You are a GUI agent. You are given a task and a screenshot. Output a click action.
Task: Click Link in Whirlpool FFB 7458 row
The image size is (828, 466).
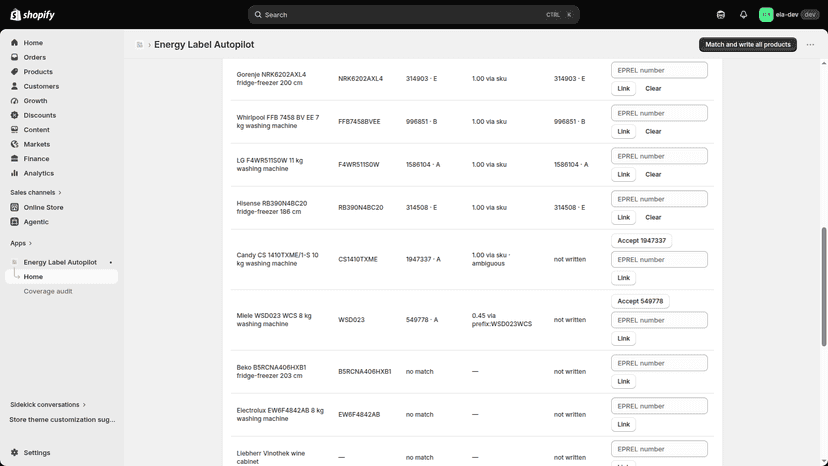click(624, 131)
